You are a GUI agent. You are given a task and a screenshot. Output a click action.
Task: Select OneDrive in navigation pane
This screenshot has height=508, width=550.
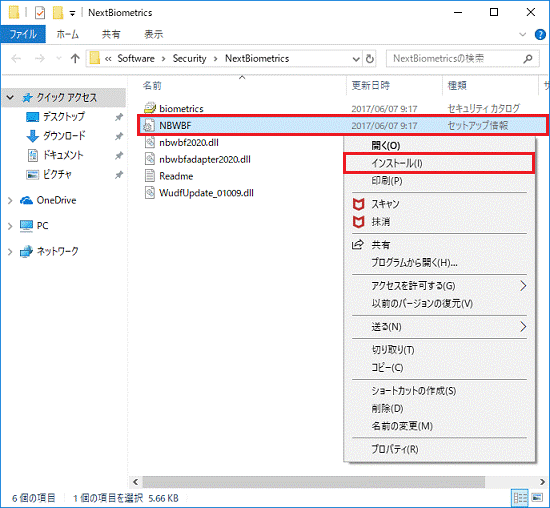tap(56, 200)
